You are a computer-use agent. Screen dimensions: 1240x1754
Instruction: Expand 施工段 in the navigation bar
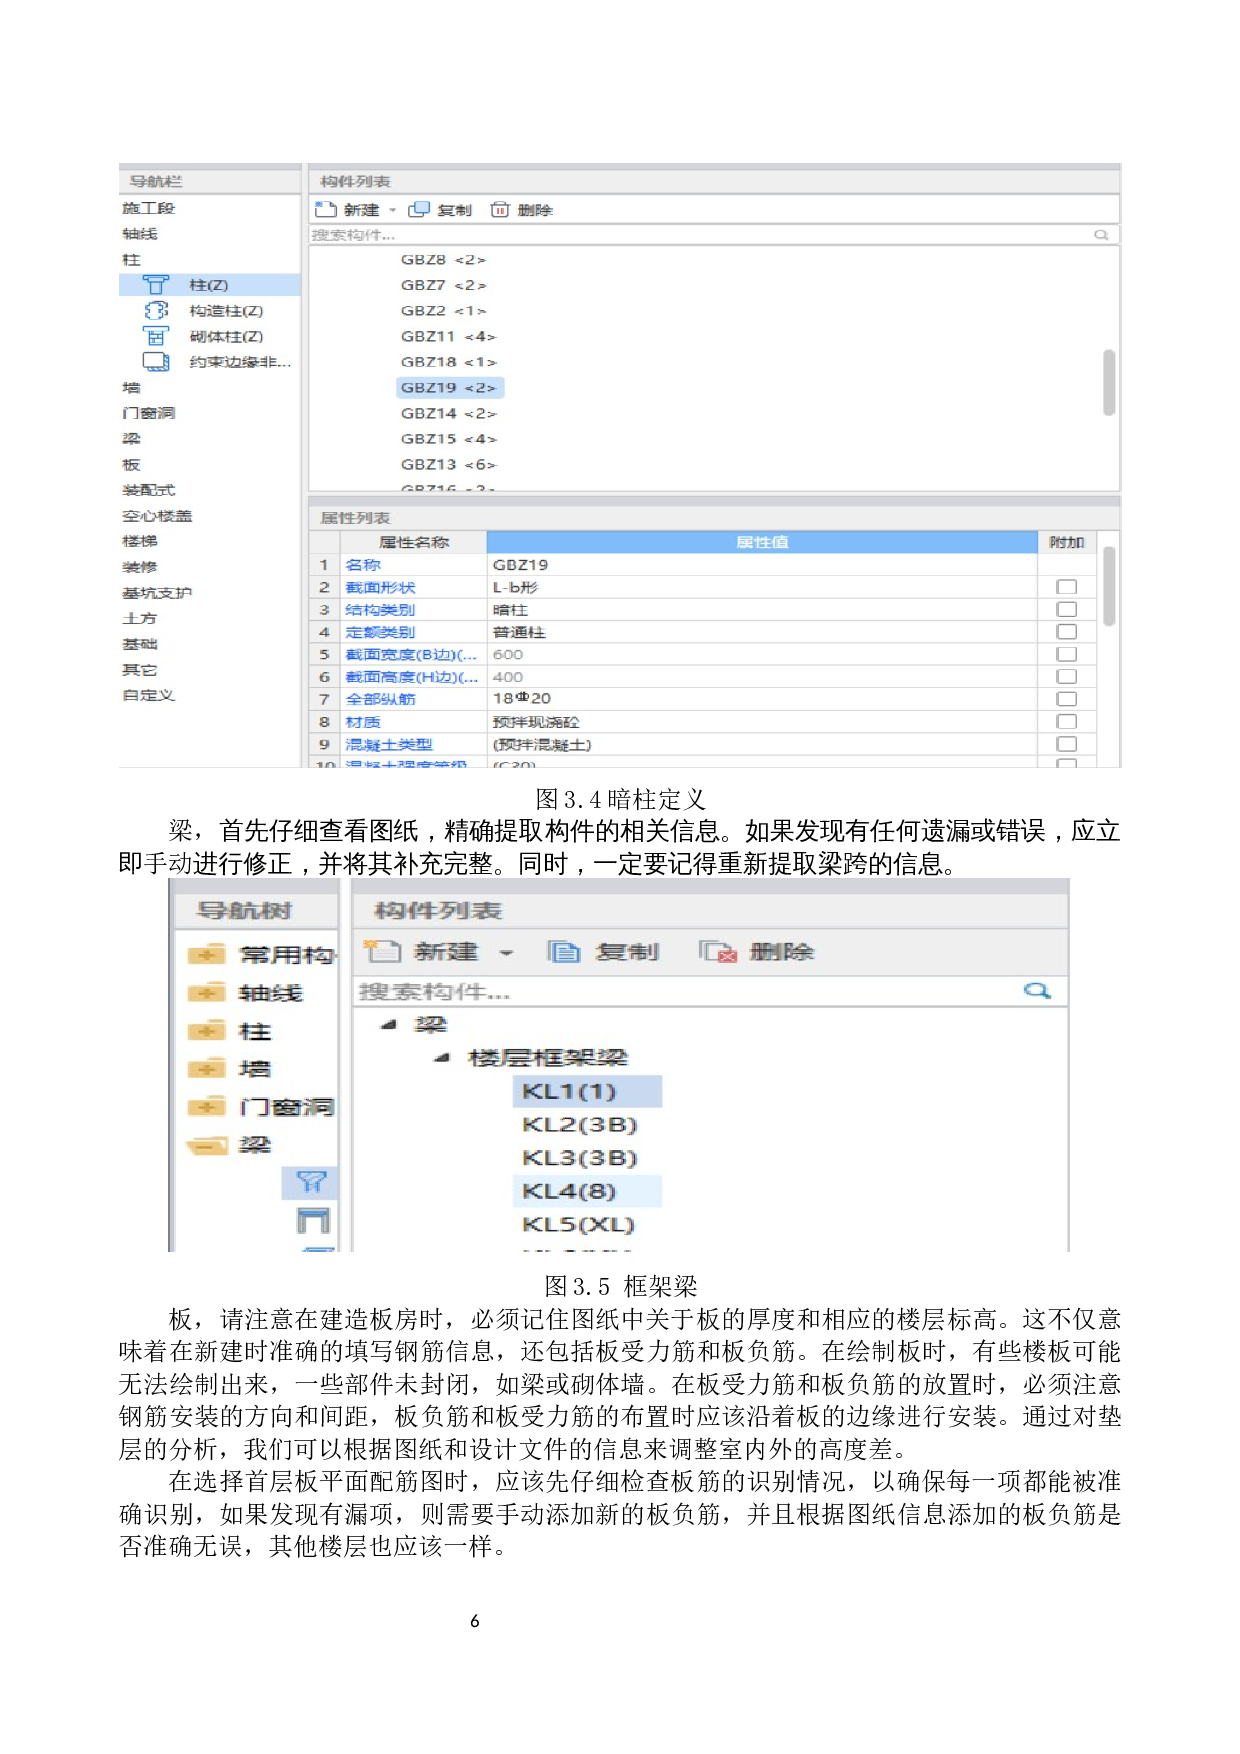pos(148,208)
